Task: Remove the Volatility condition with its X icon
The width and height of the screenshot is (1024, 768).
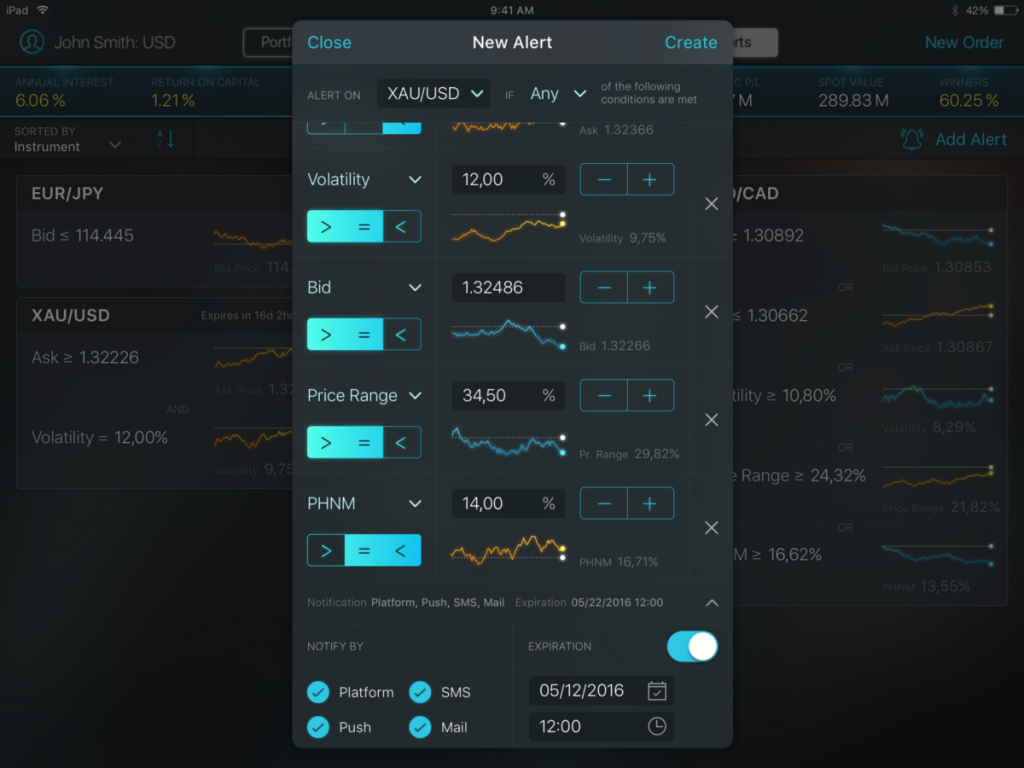Action: (711, 203)
